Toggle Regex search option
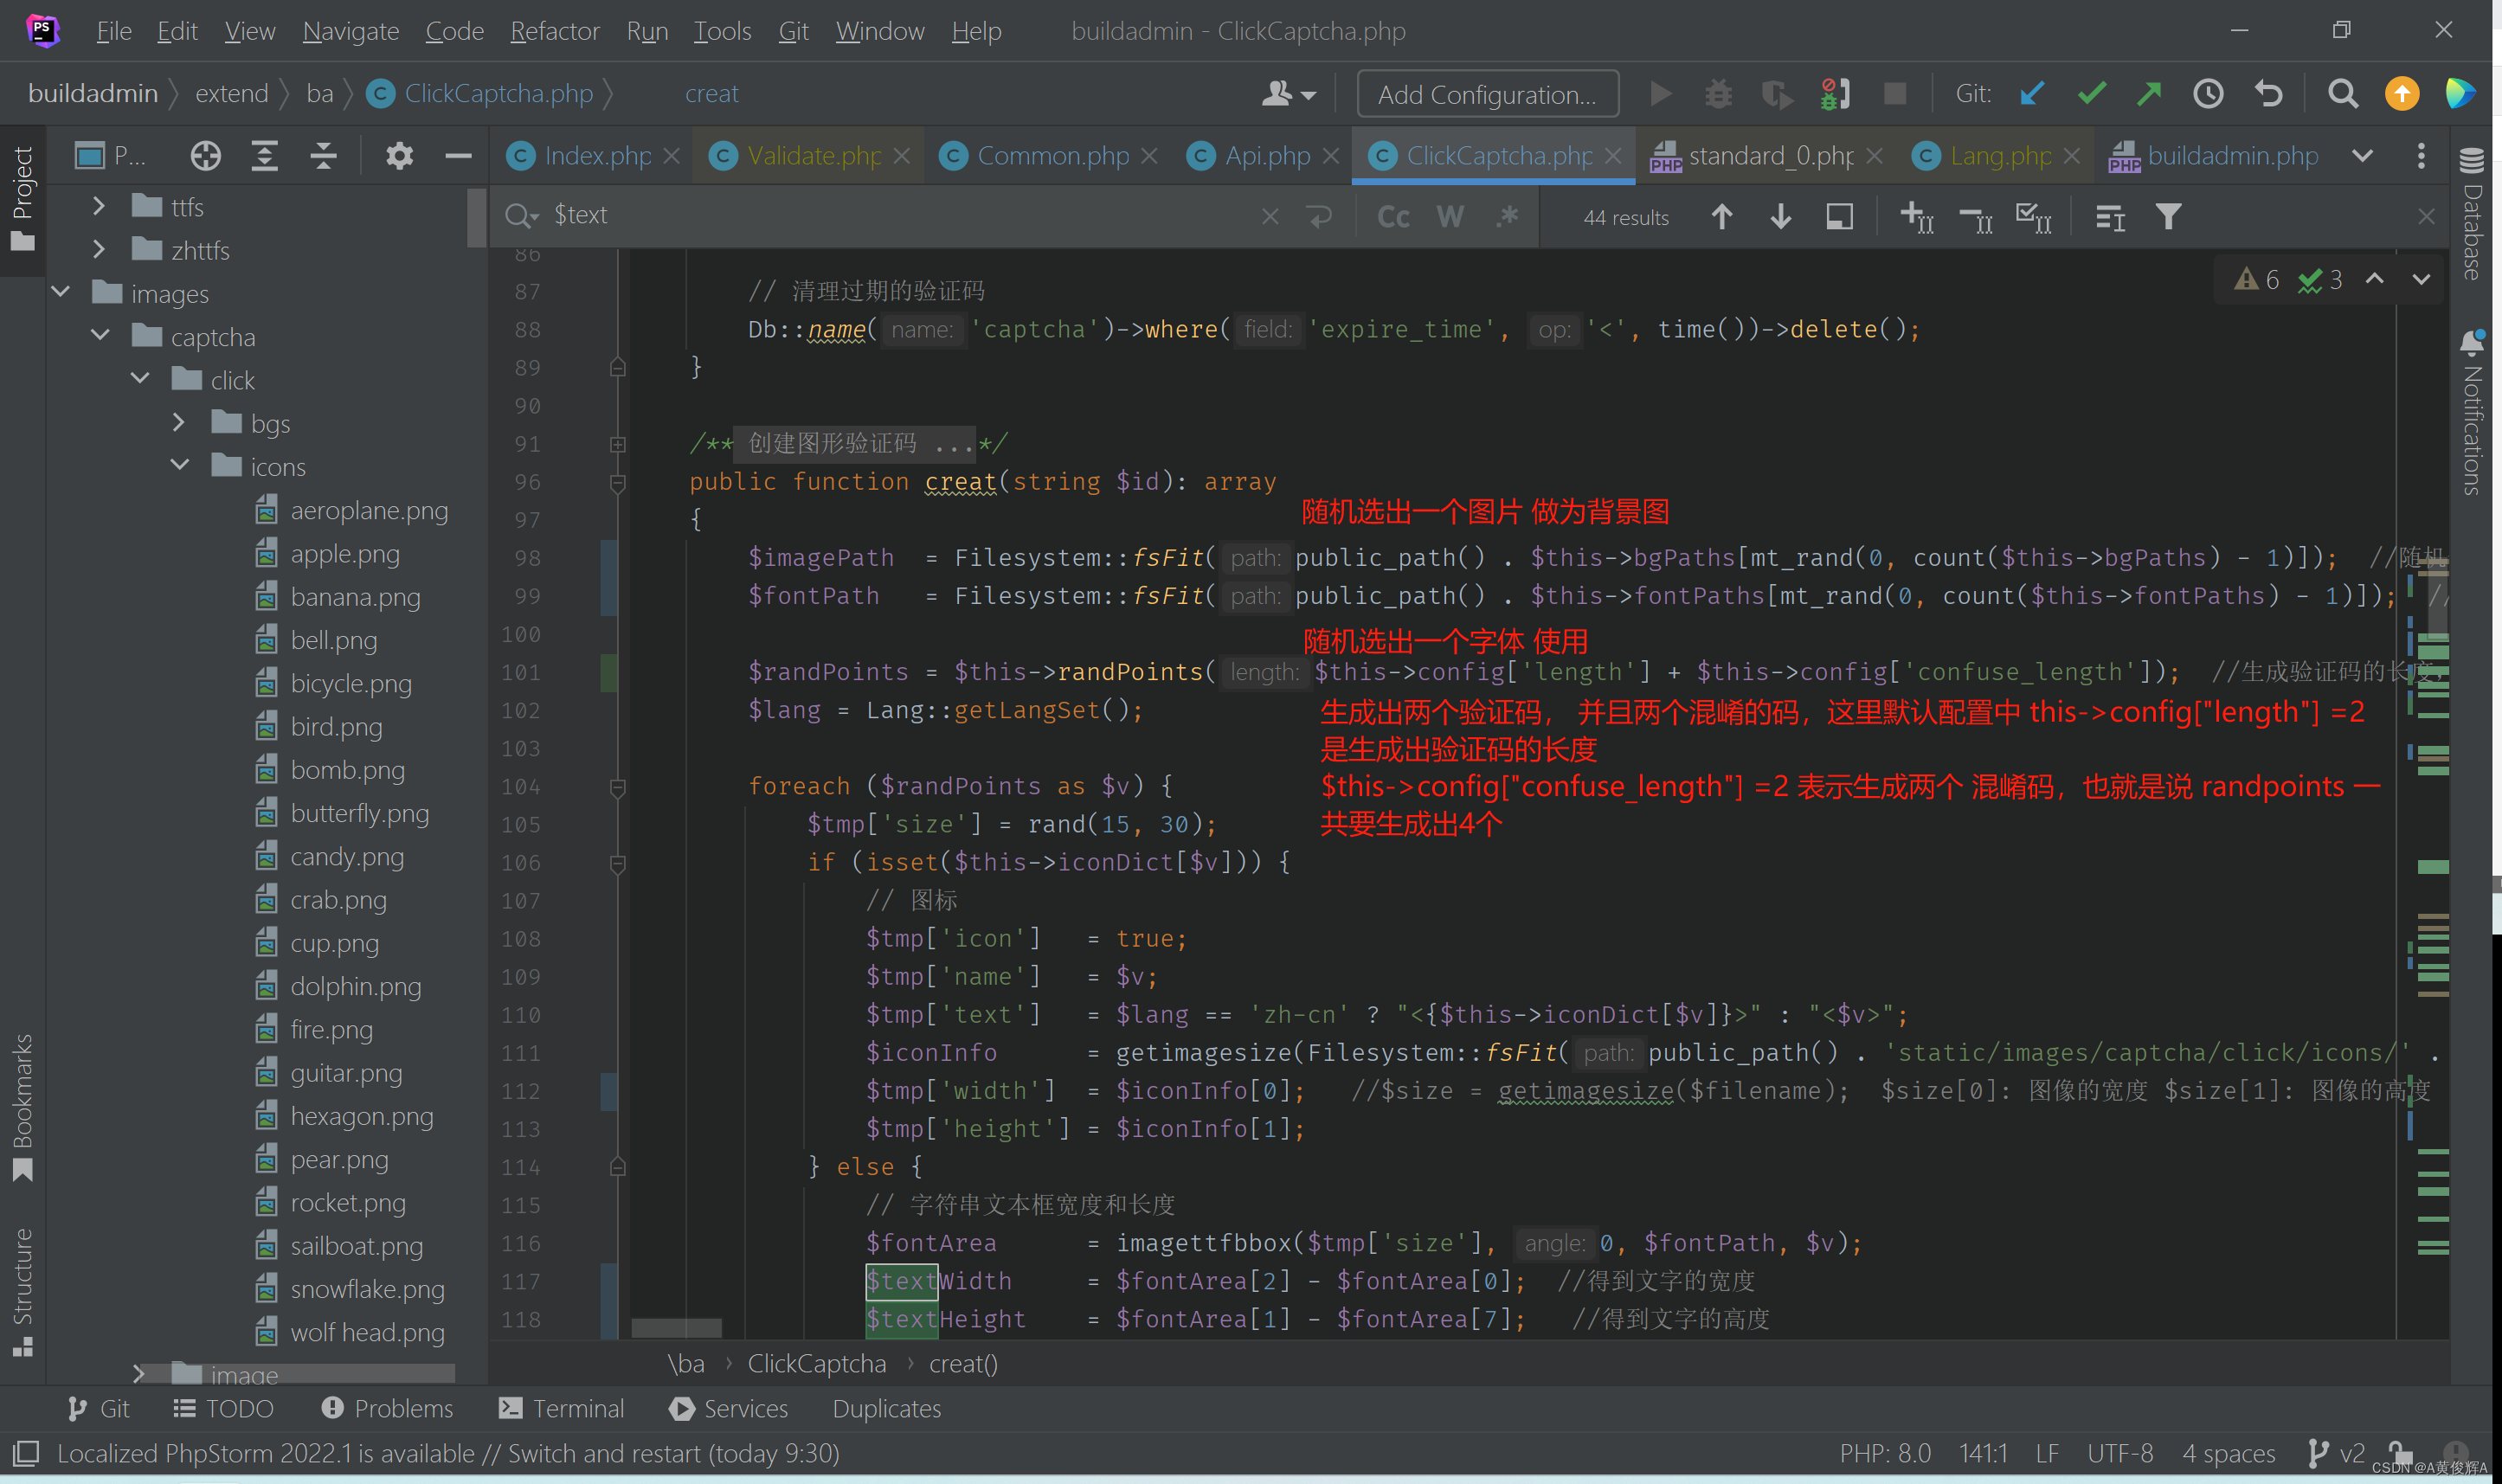This screenshot has height=1484, width=2502. (x=1507, y=217)
